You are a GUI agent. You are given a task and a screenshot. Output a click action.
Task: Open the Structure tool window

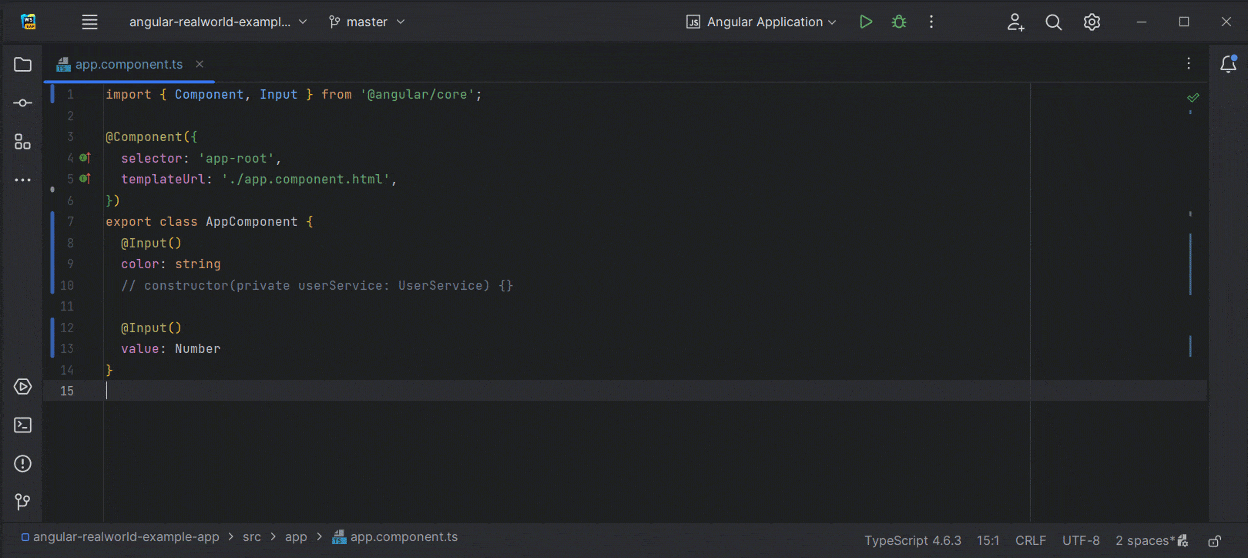[x=22, y=142]
